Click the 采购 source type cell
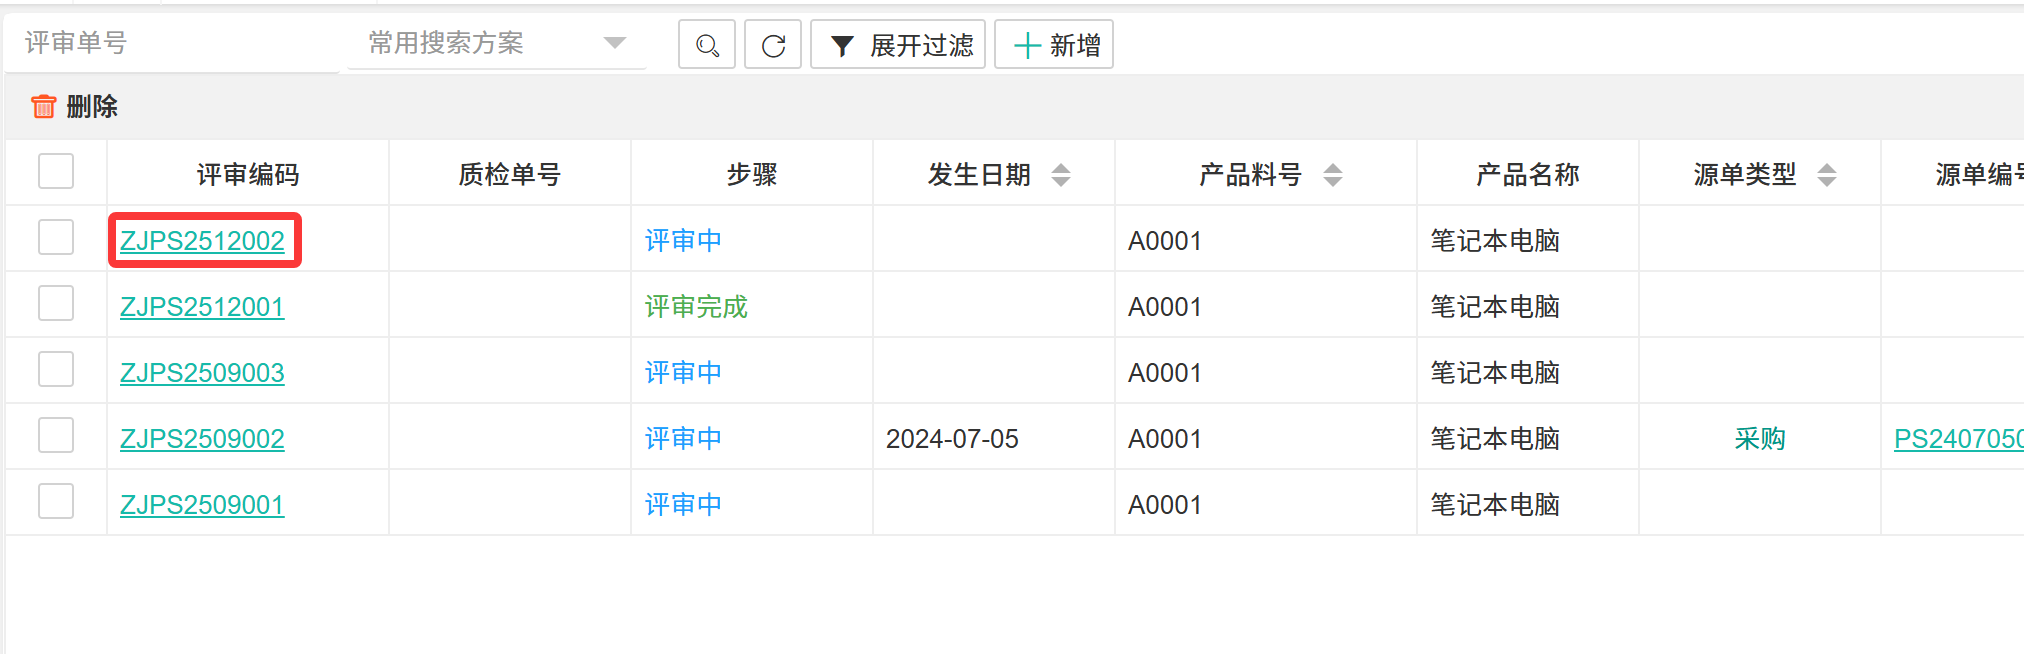 point(1759,439)
